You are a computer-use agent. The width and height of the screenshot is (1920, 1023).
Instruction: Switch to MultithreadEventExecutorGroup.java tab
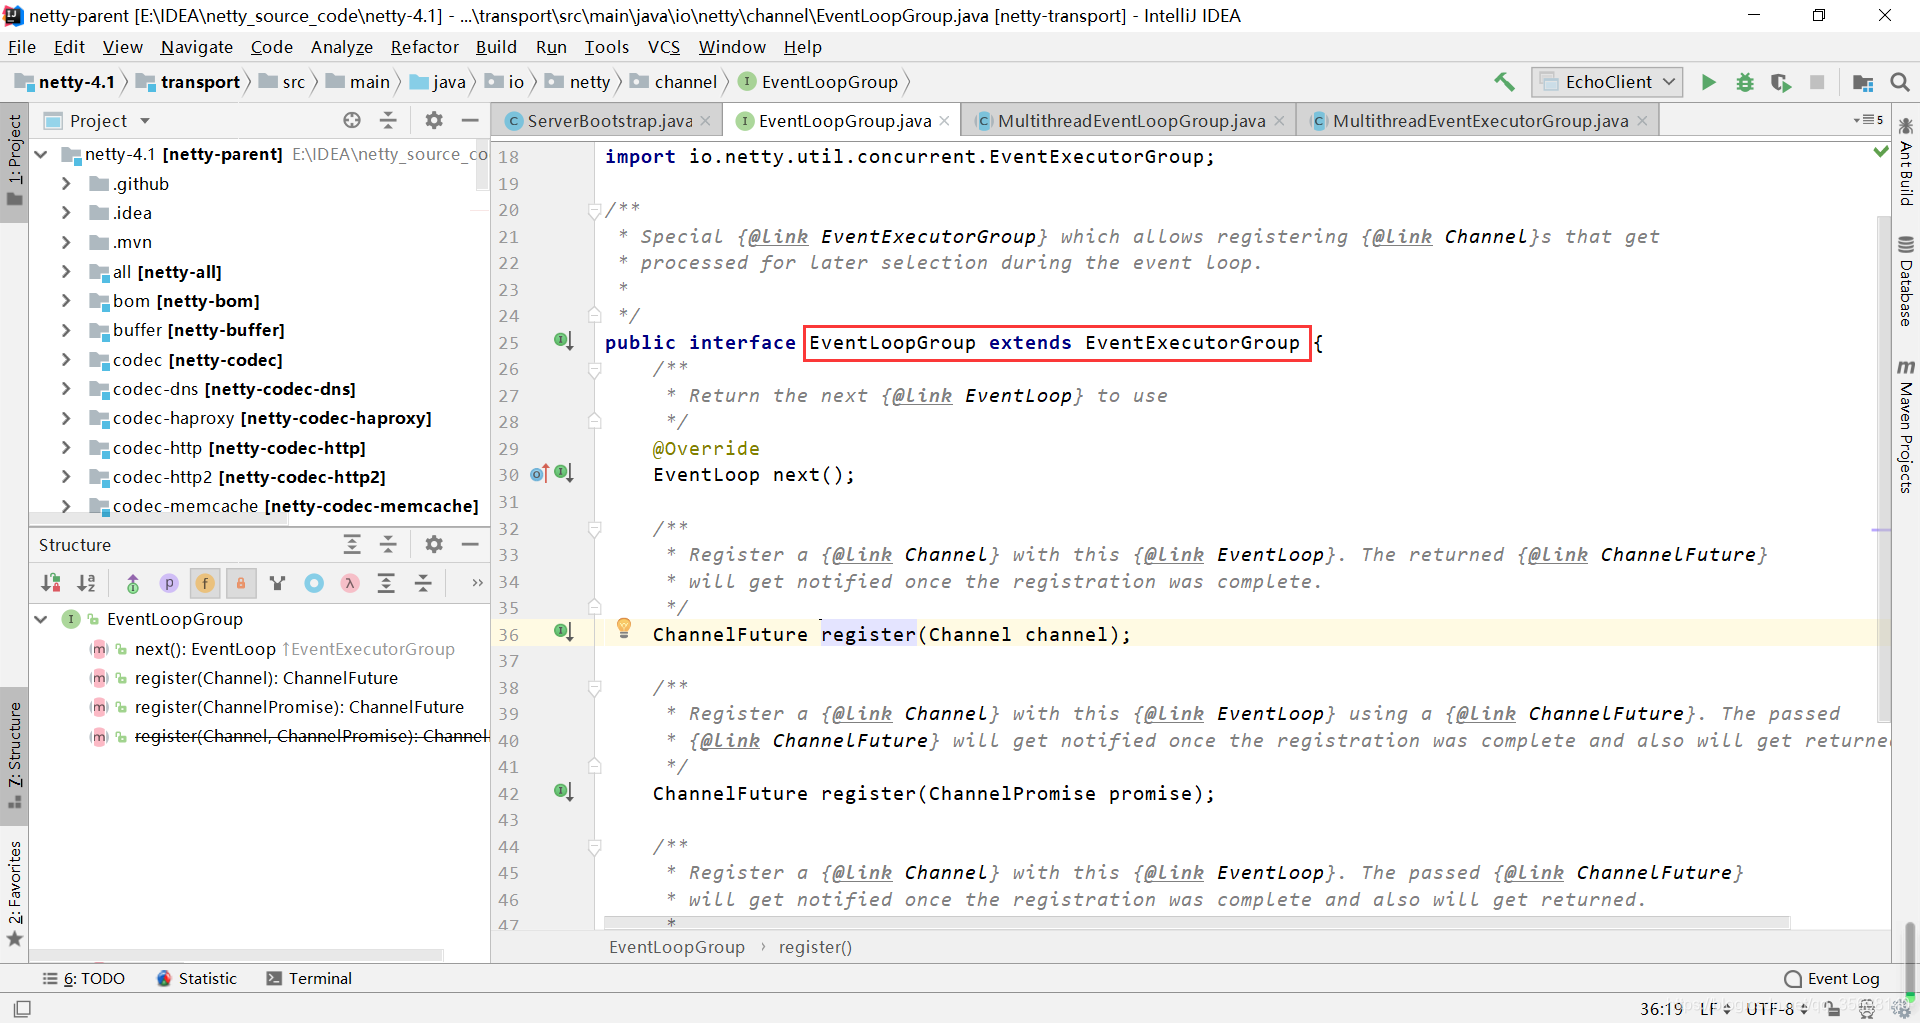pyautogui.click(x=1479, y=121)
